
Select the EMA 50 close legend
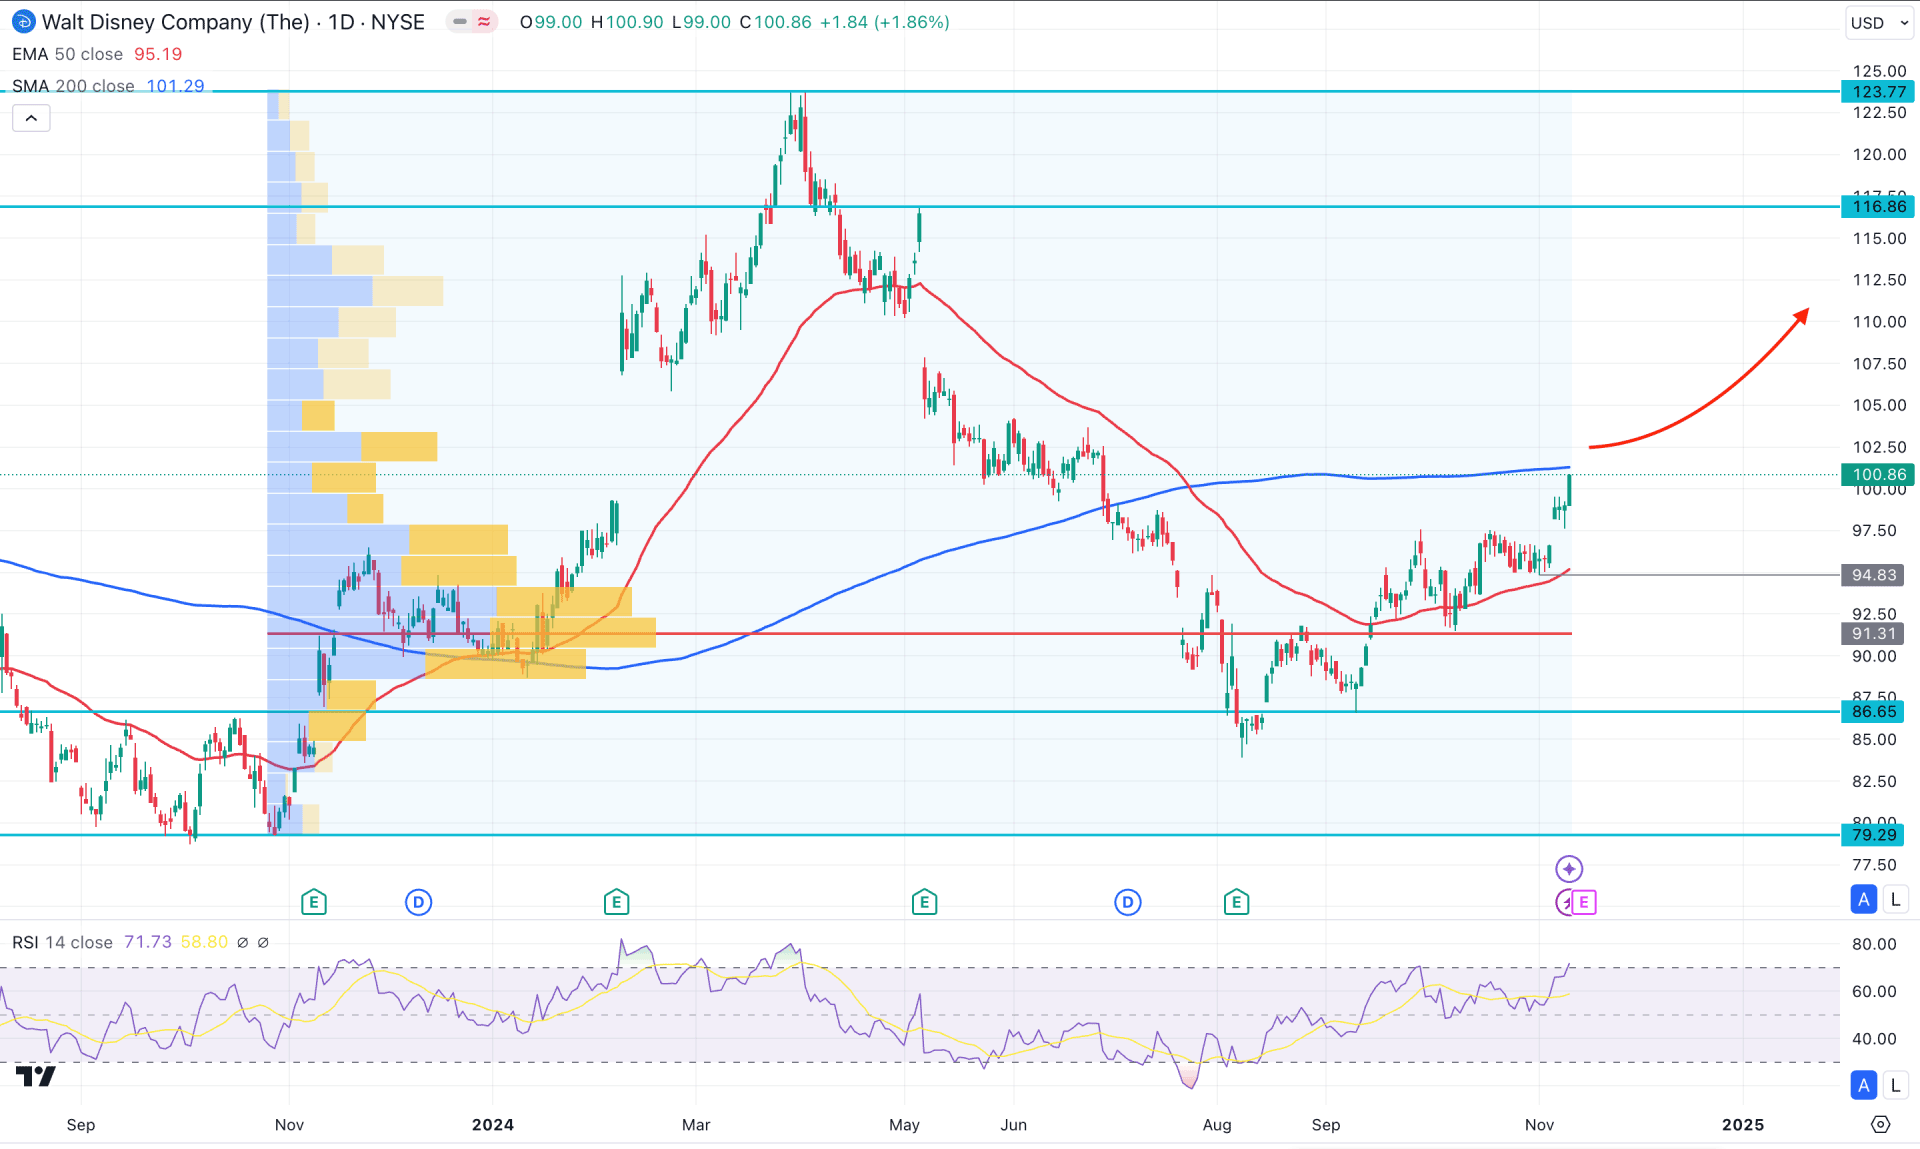tap(67, 54)
